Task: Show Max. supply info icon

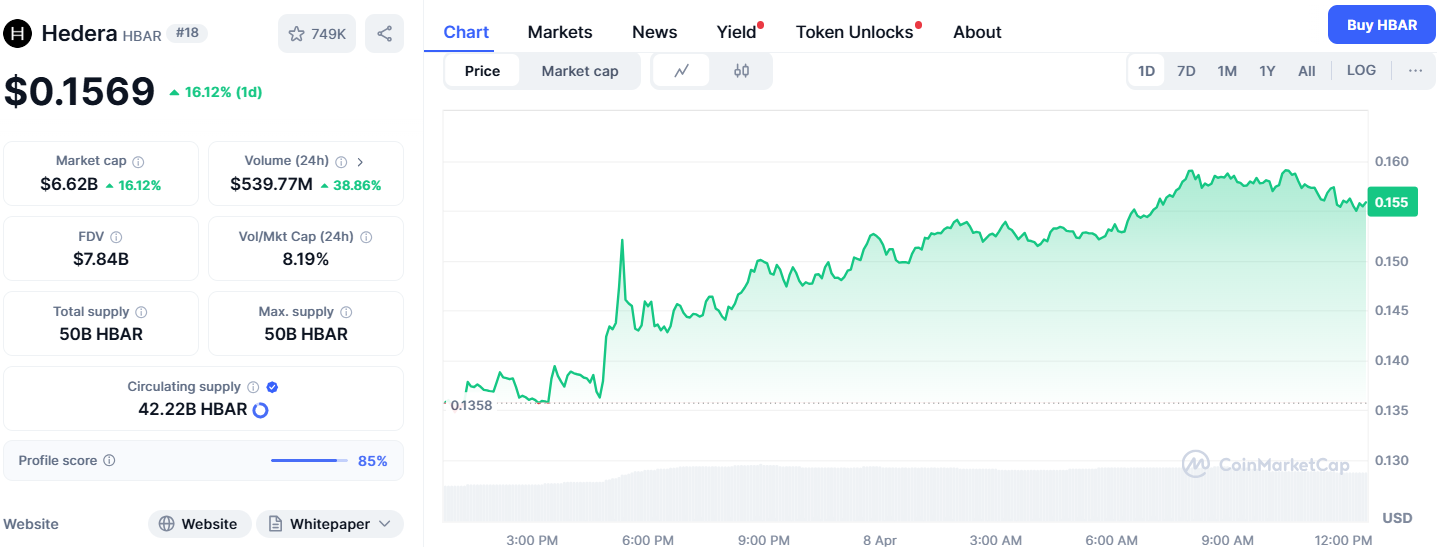Action: pyautogui.click(x=346, y=312)
